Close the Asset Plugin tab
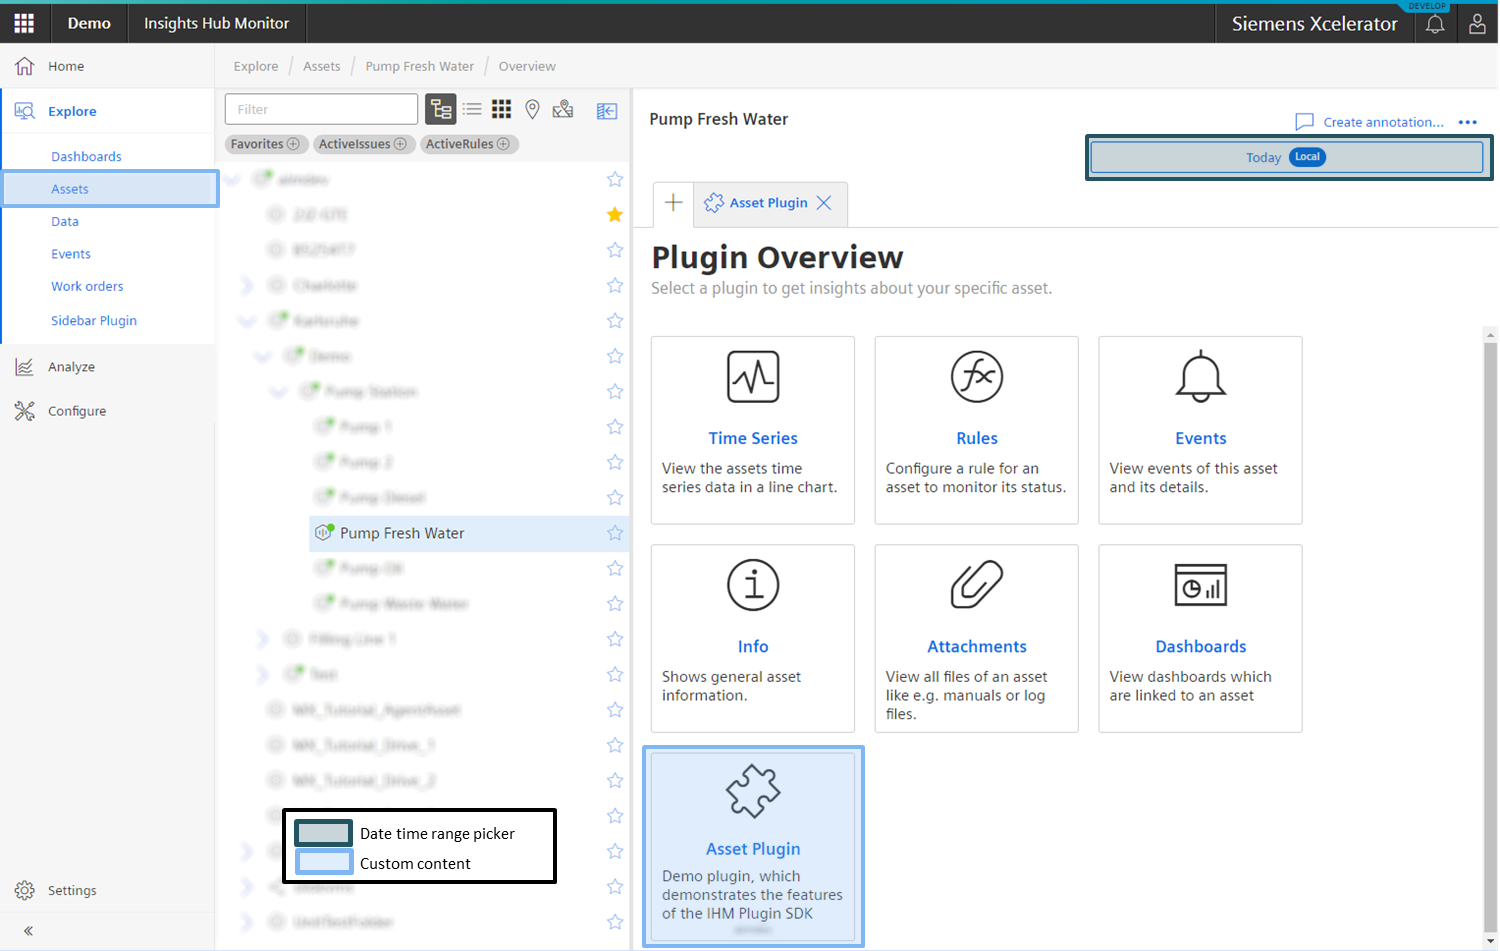The height and width of the screenshot is (951, 1500). (x=824, y=203)
